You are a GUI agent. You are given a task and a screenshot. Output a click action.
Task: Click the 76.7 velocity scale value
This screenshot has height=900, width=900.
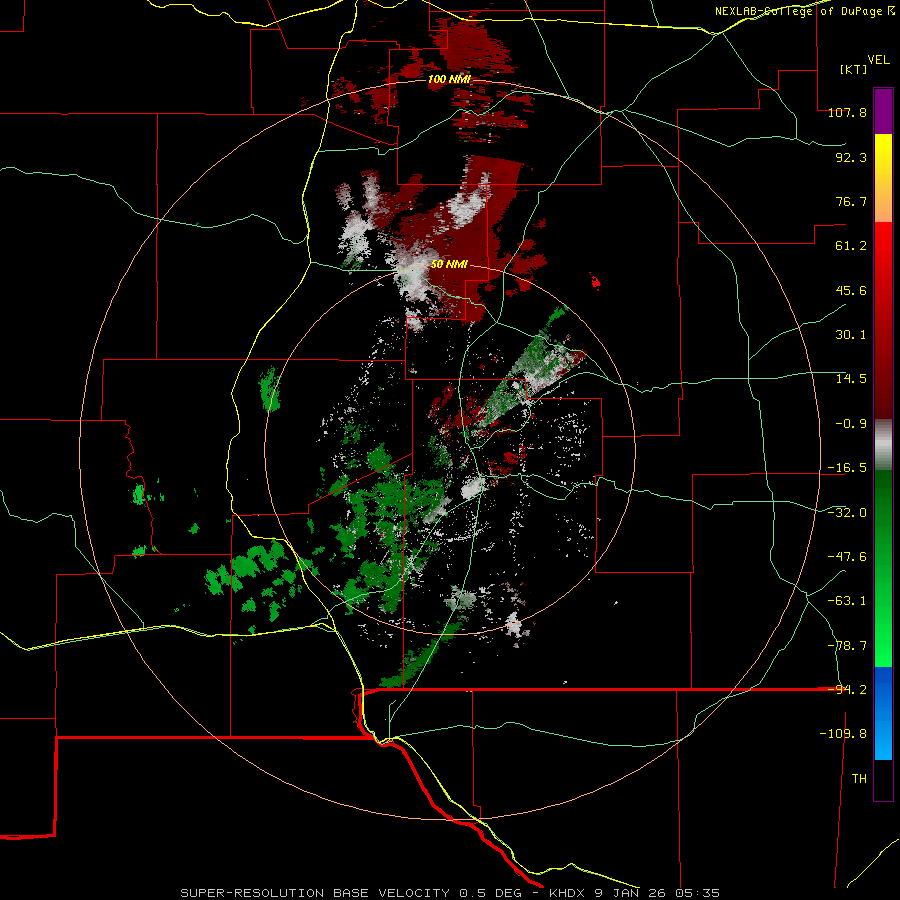point(851,201)
